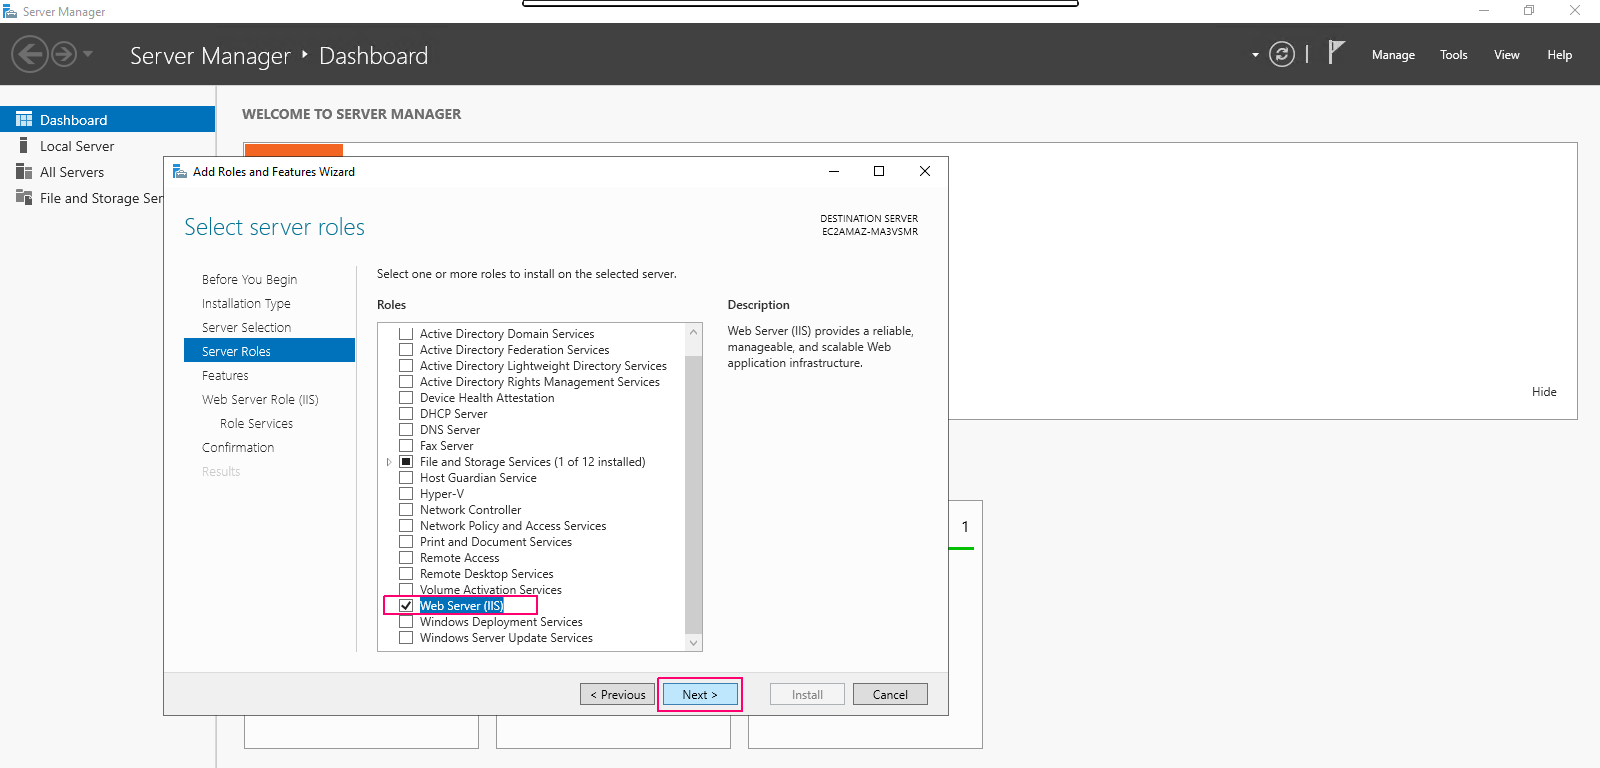Click the forward navigation arrow in Server Manager
Viewport: 1600px width, 768px height.
coord(64,54)
